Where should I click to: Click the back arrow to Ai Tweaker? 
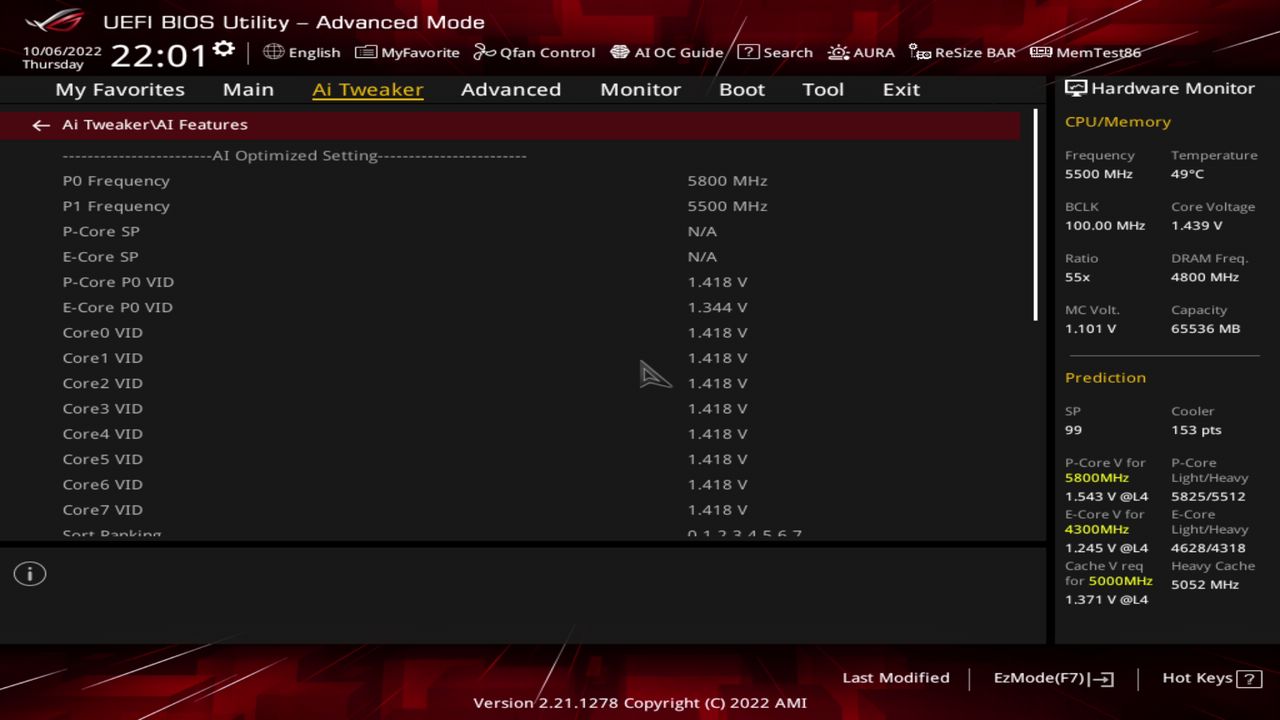[x=41, y=125]
